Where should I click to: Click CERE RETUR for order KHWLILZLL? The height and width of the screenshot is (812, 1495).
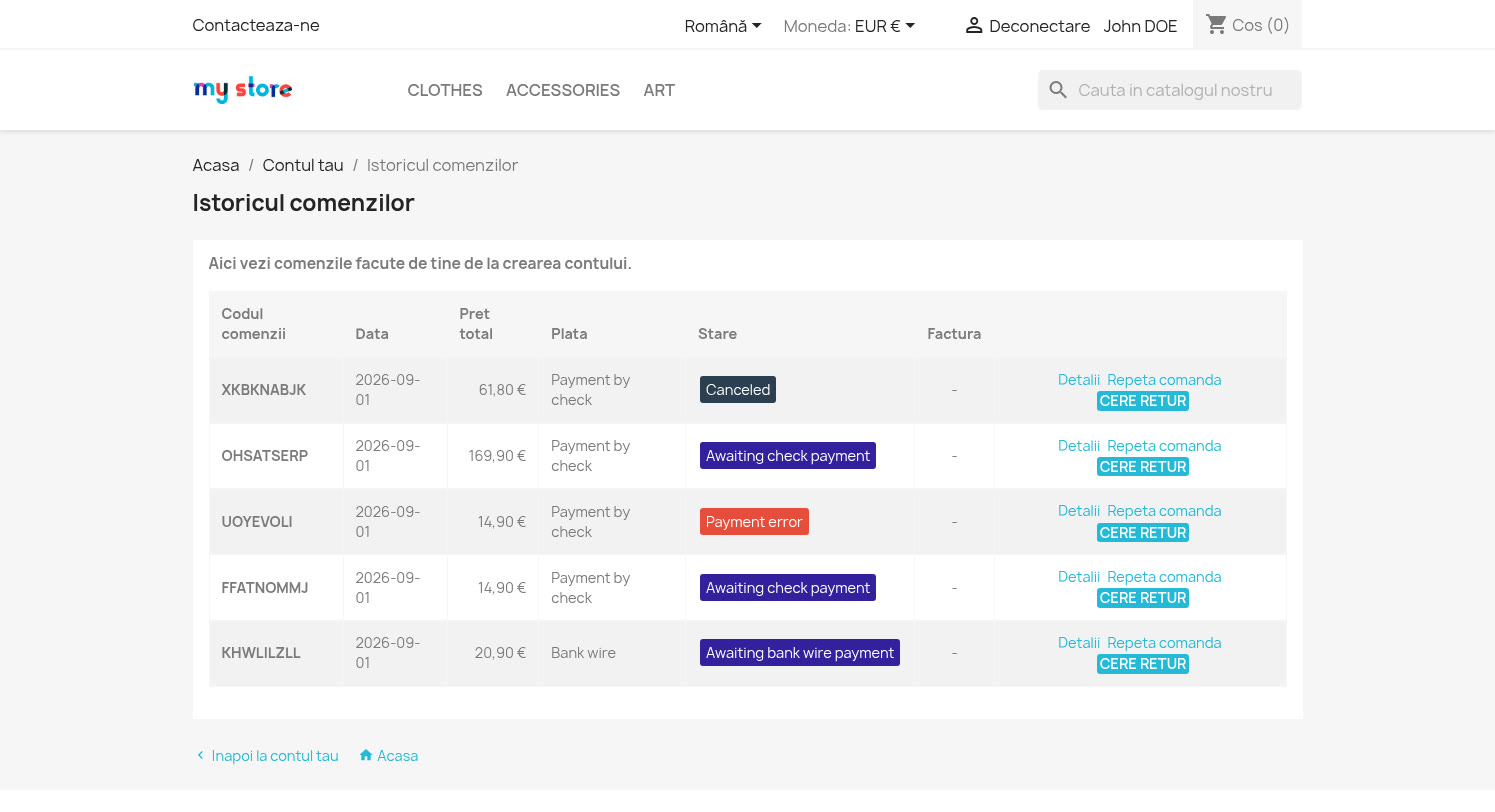pyautogui.click(x=1143, y=664)
